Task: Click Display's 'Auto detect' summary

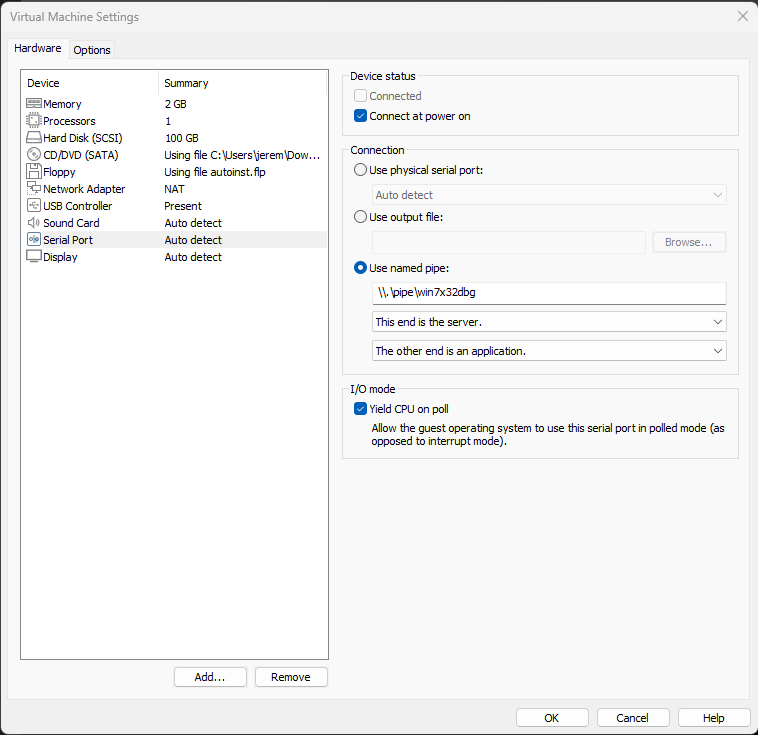Action: coord(193,257)
